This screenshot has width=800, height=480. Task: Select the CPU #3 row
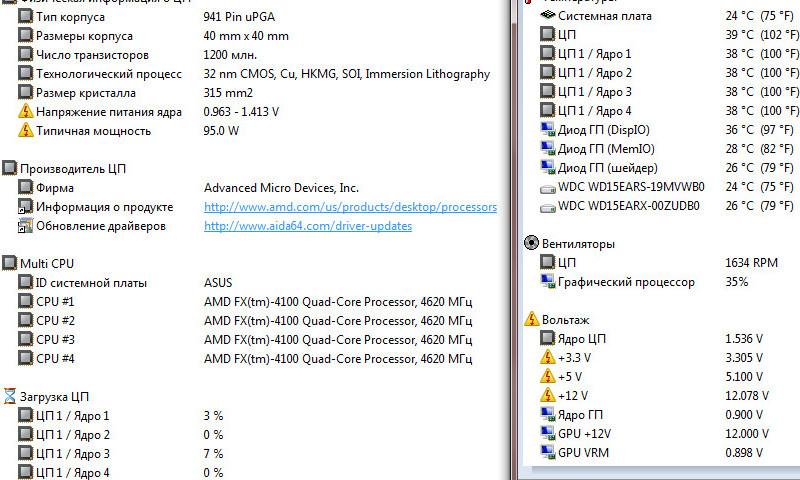(x=55, y=339)
